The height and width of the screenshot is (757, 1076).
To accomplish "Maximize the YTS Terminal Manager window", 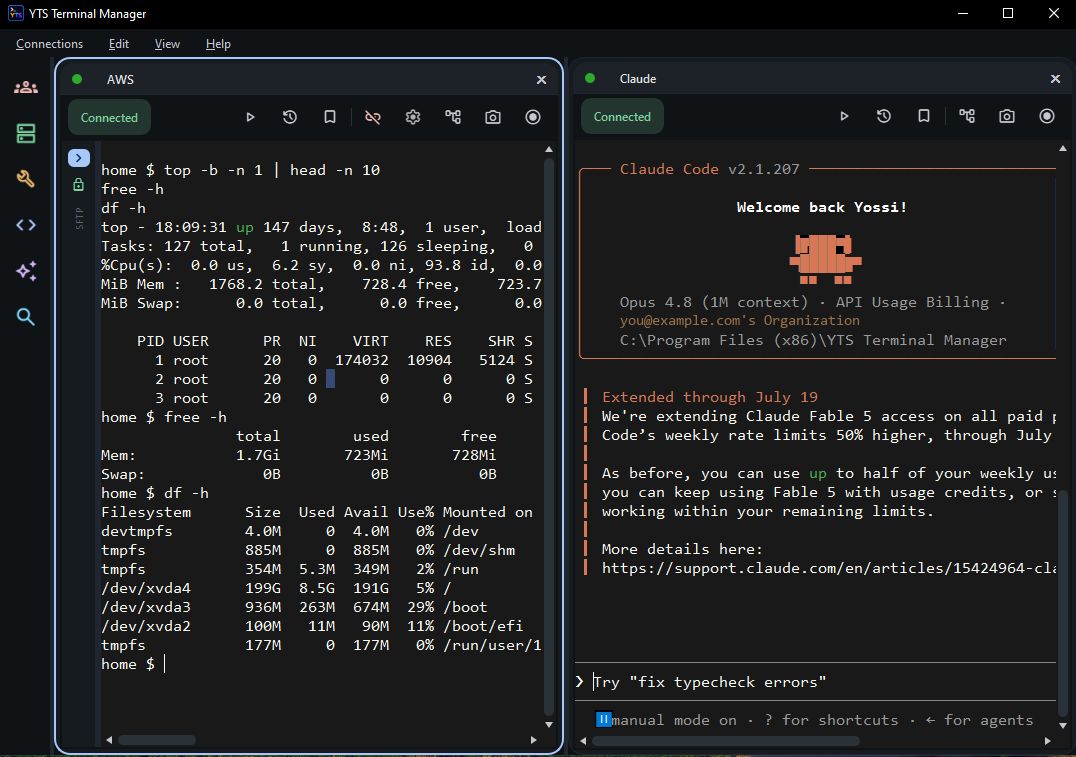I will click(x=1008, y=14).
